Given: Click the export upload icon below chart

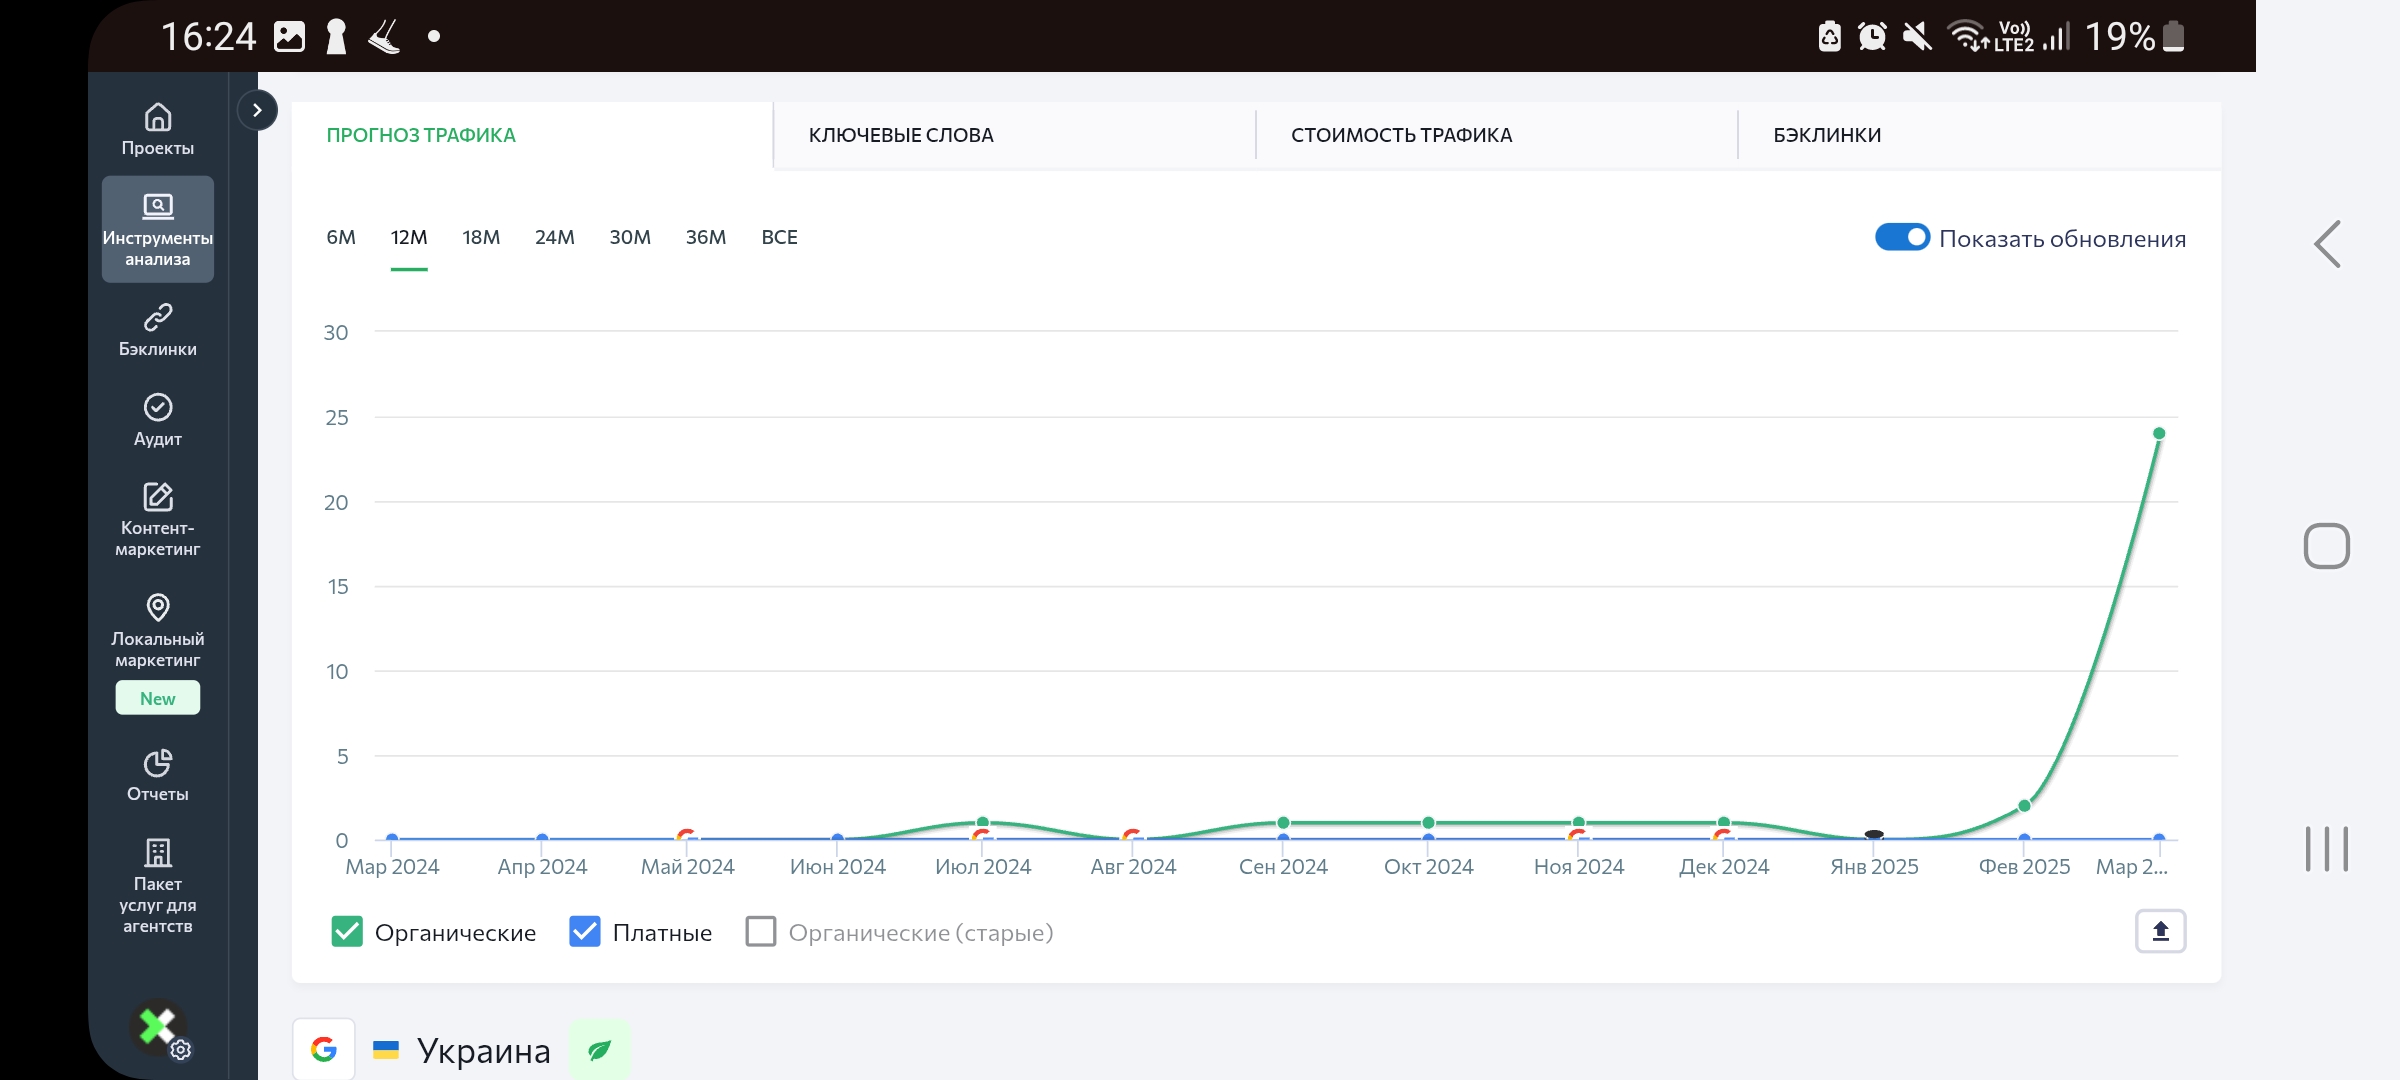Looking at the screenshot, I should (2160, 931).
